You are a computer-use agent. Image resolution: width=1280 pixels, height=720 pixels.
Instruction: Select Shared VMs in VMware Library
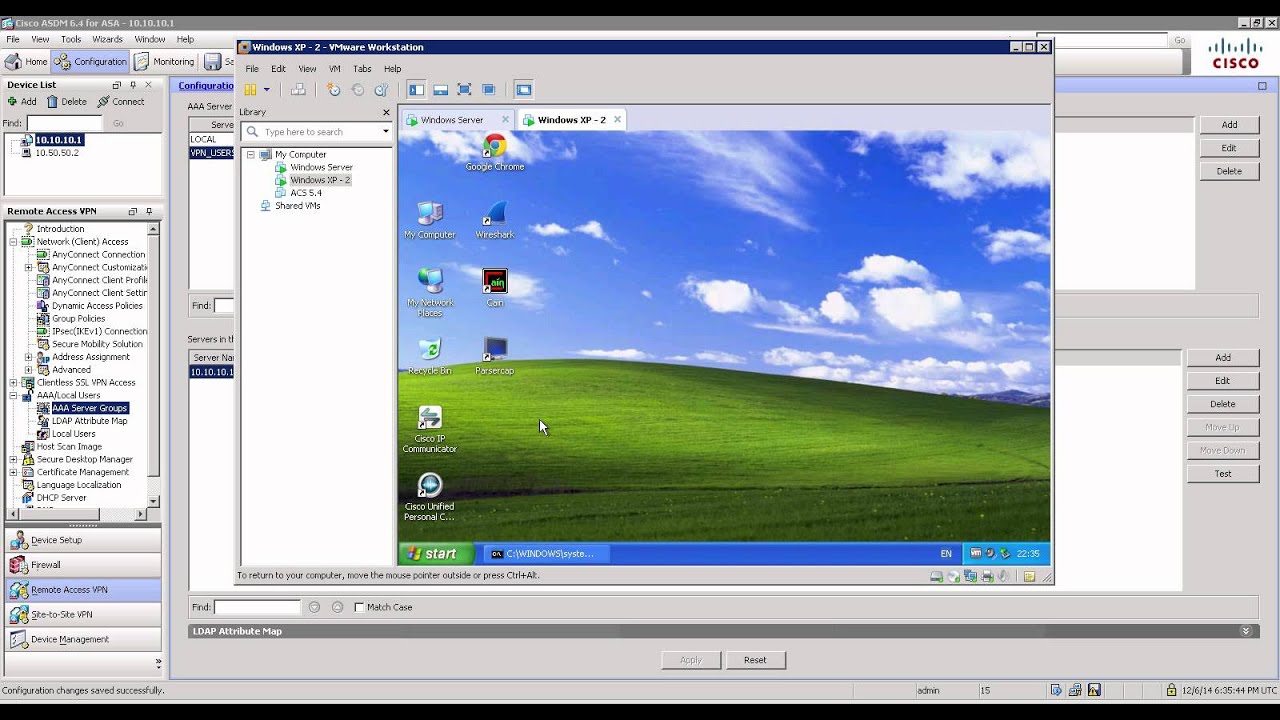pyautogui.click(x=297, y=206)
